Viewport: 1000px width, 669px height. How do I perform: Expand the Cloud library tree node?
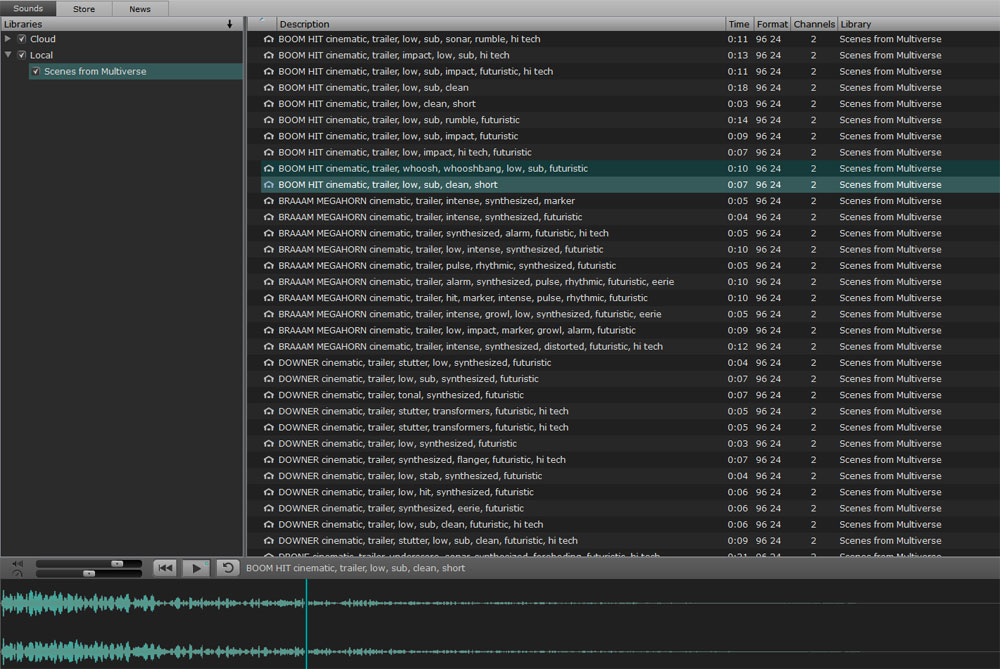coord(9,39)
